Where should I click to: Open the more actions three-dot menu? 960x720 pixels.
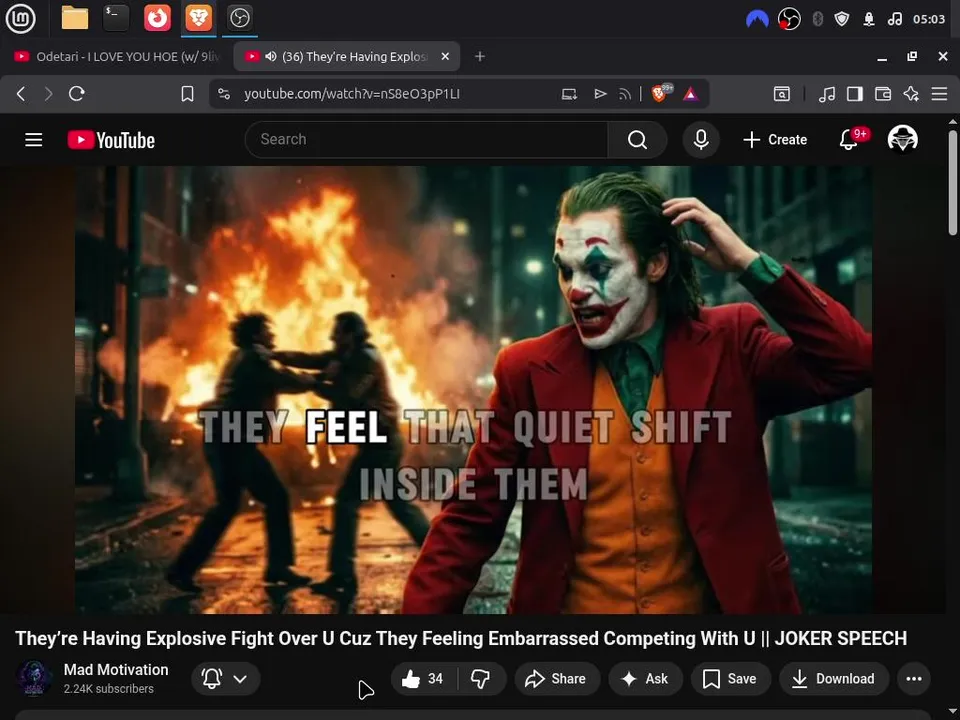(914, 678)
